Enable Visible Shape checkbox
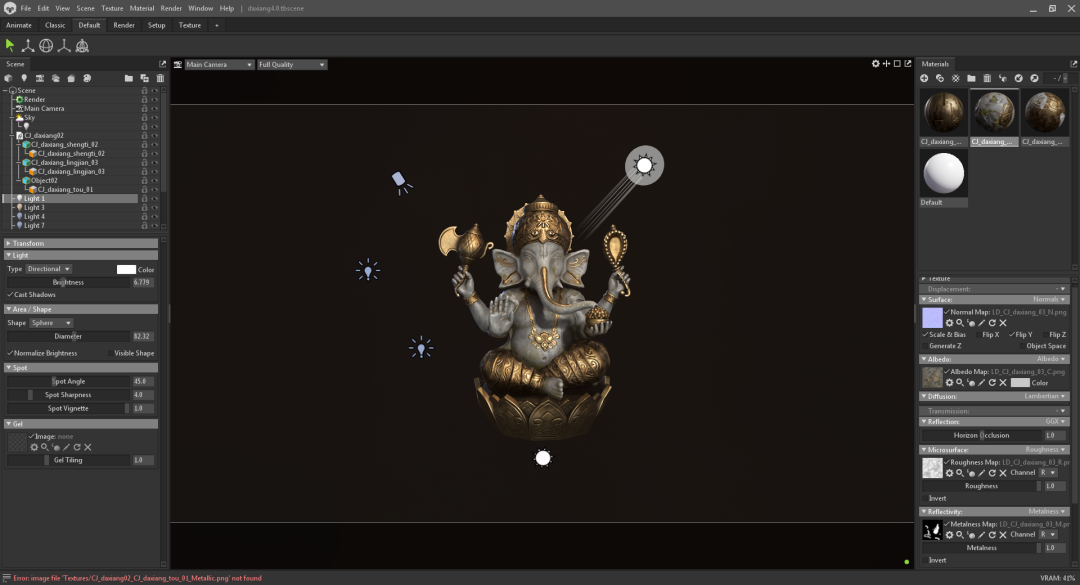Image resolution: width=1080 pixels, height=585 pixels. click(x=110, y=353)
